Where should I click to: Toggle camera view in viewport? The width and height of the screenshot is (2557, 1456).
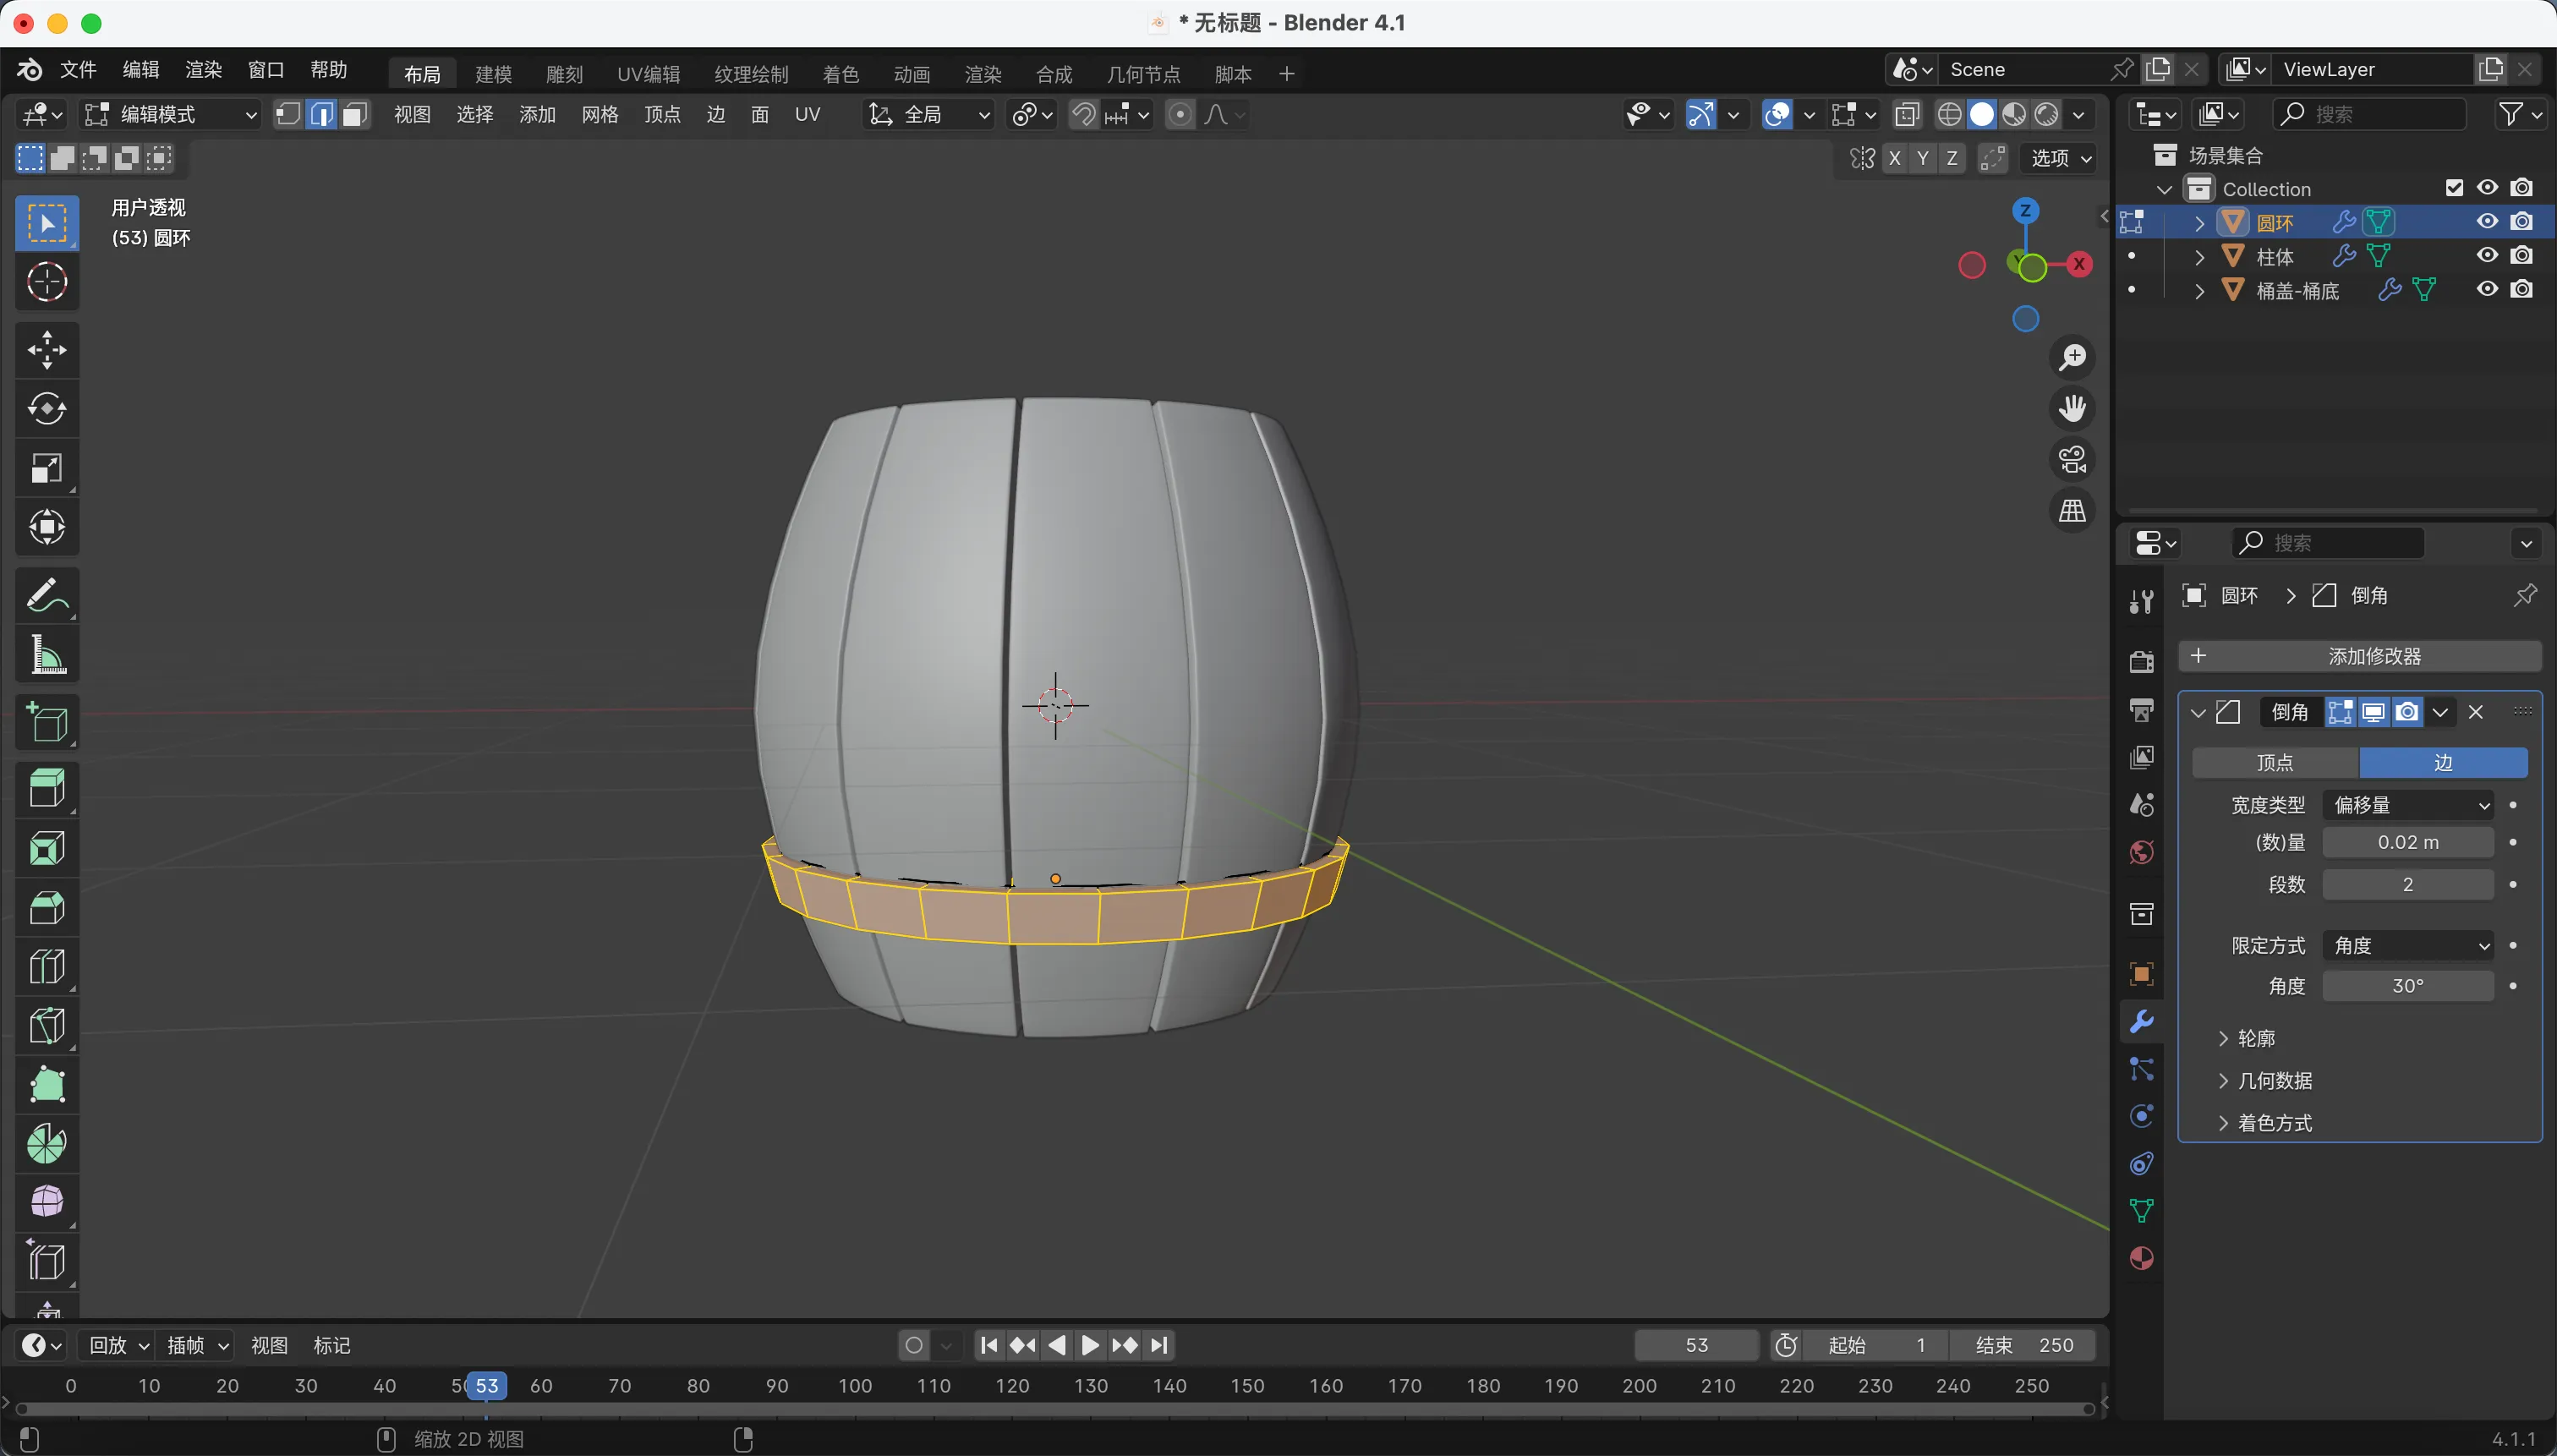[2072, 460]
